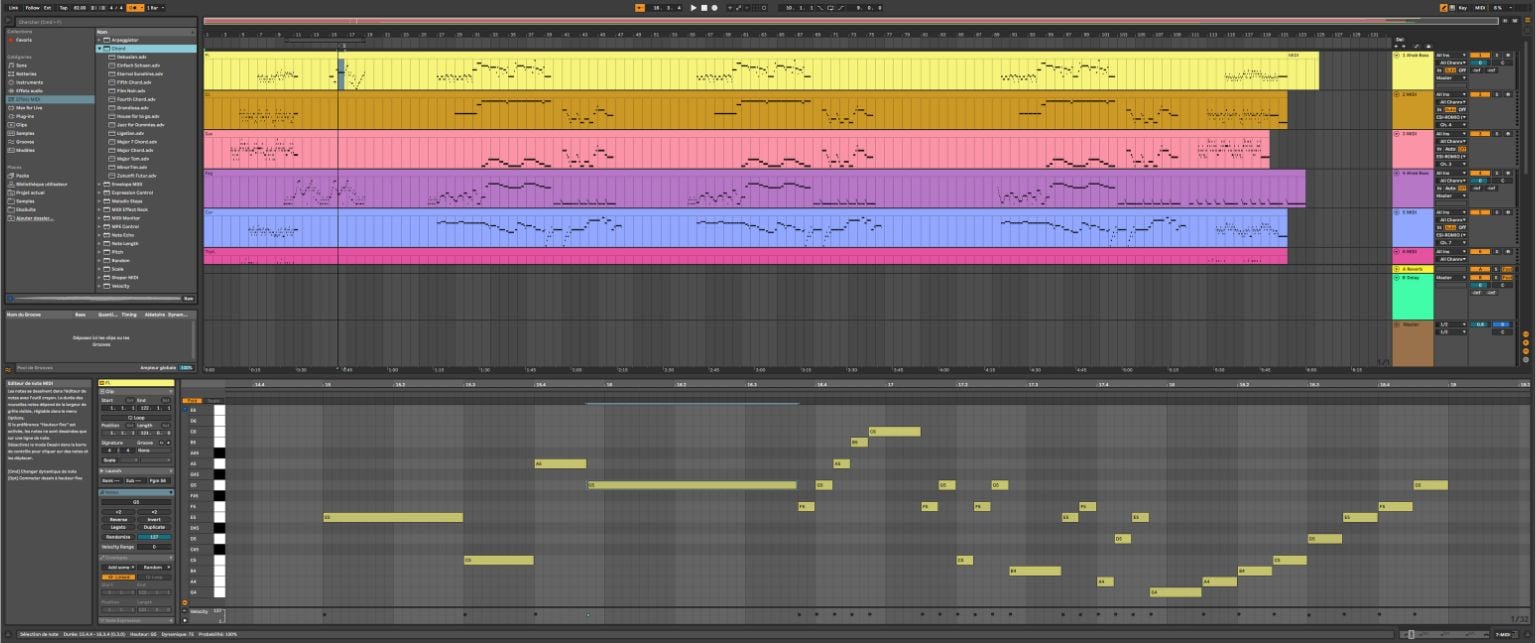1536x643 pixels.
Task: Select the long G5 note in editor
Action: pos(692,485)
